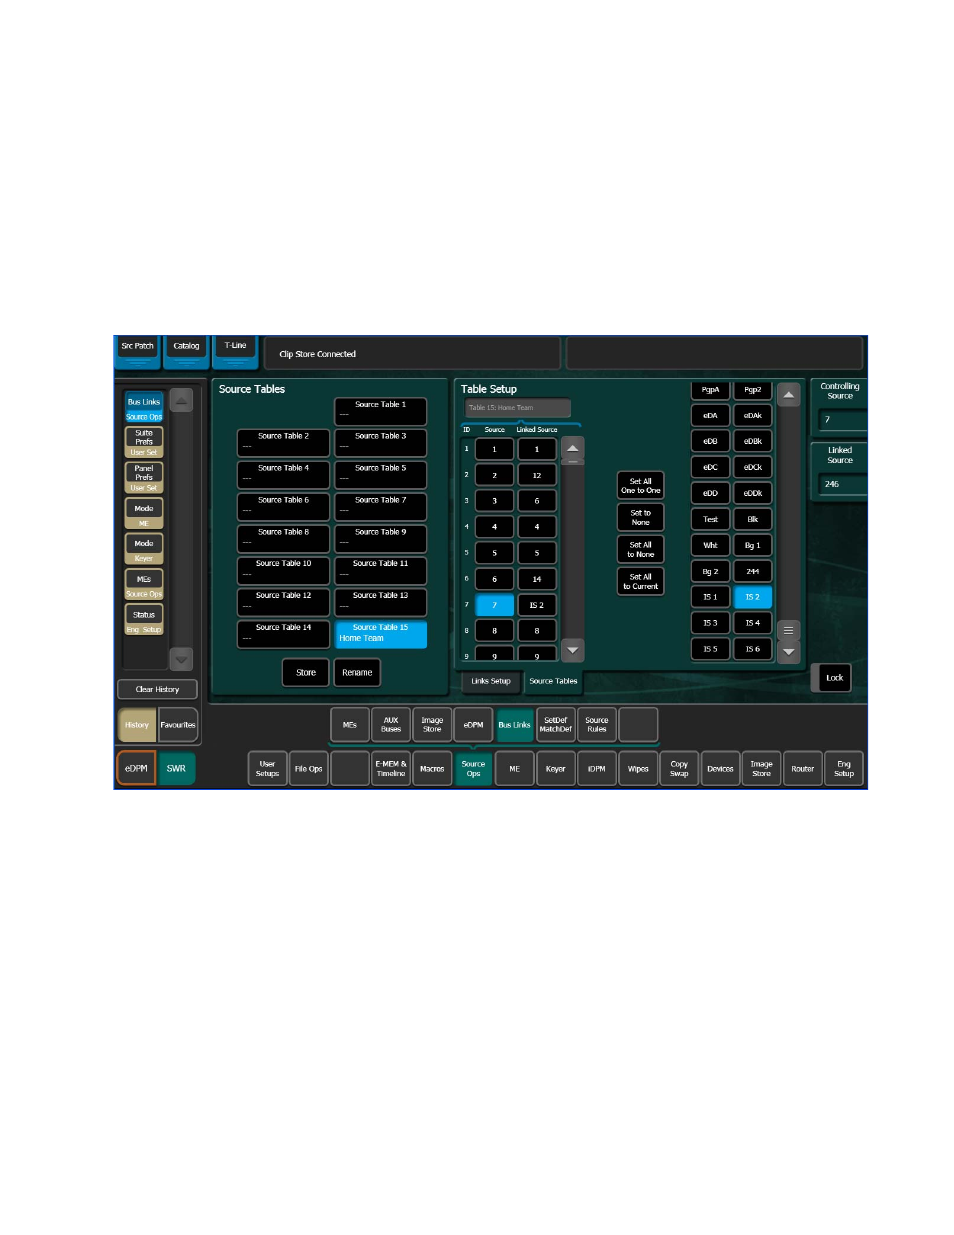Screen dimensions: 954x1235
Task: Open the User Setups menu
Action: (x=267, y=769)
